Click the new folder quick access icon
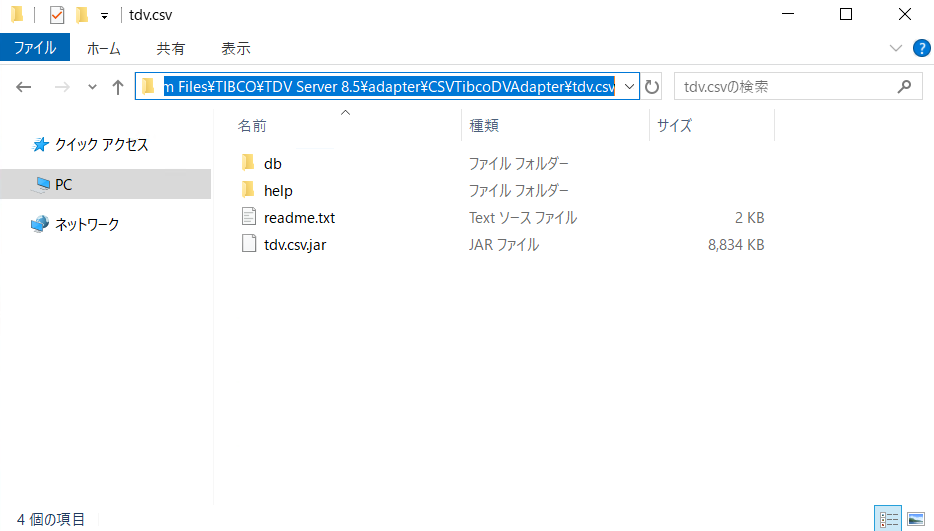This screenshot has width=934, height=531. [82, 14]
